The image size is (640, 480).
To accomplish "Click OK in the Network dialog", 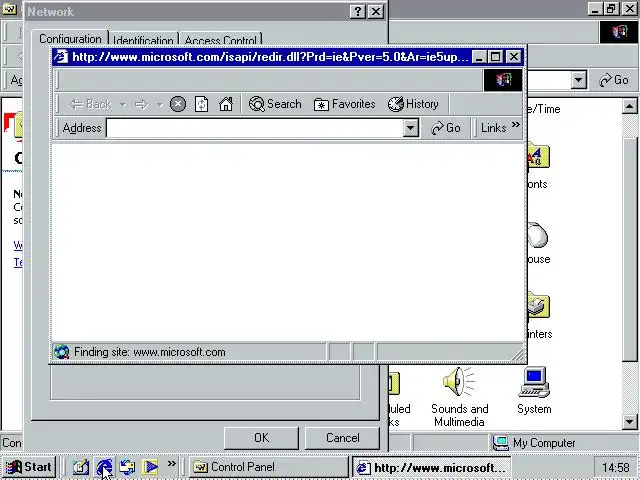I will [261, 438].
